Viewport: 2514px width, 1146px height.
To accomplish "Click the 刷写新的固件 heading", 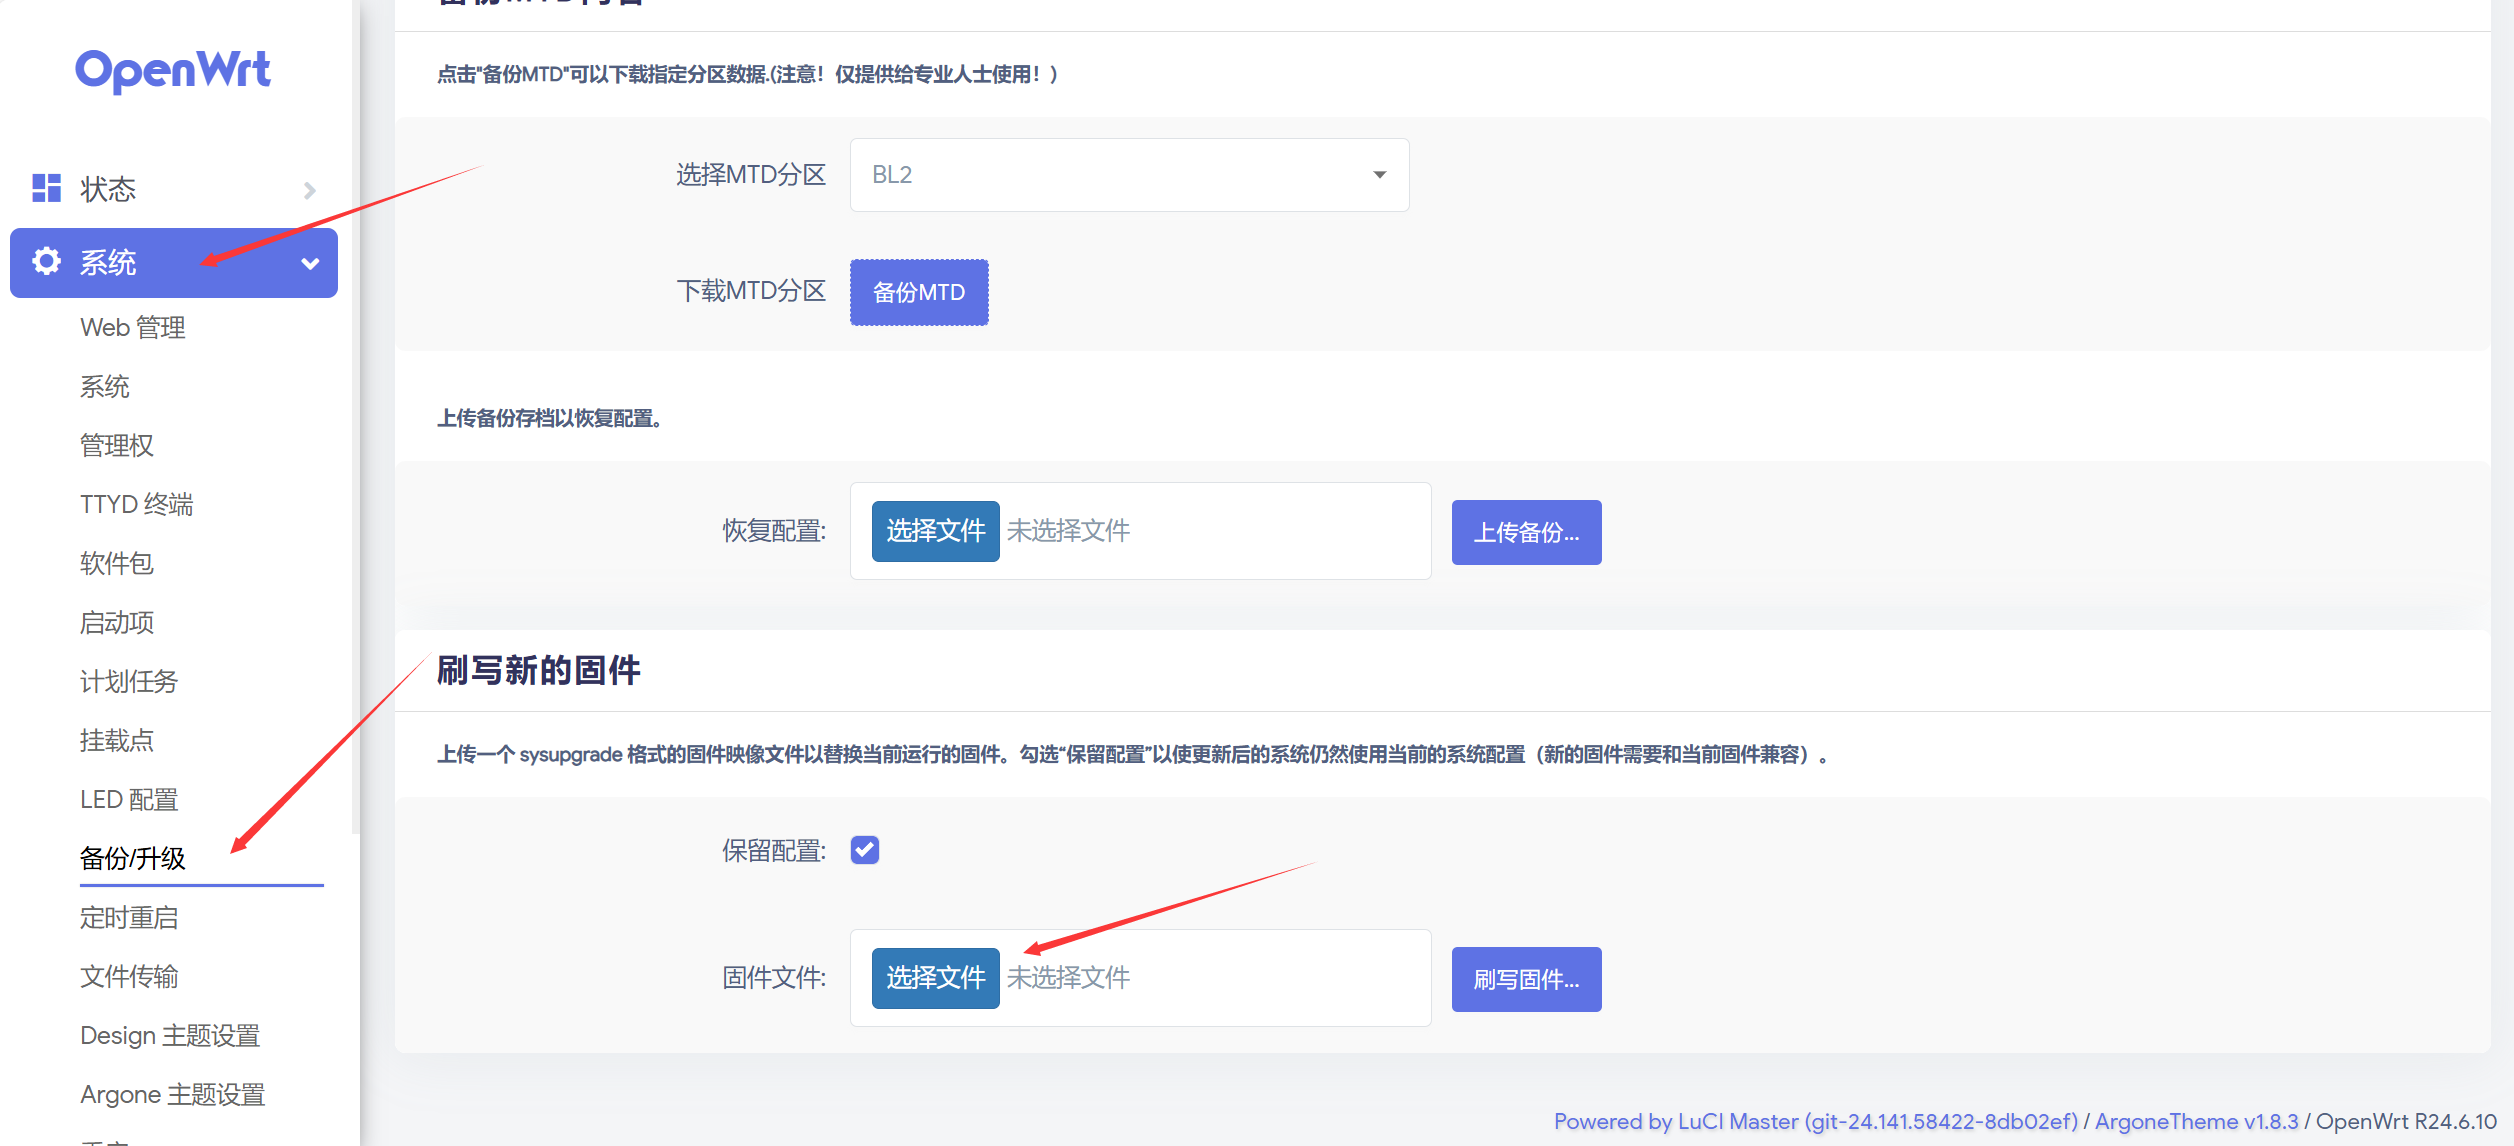I will 539,671.
